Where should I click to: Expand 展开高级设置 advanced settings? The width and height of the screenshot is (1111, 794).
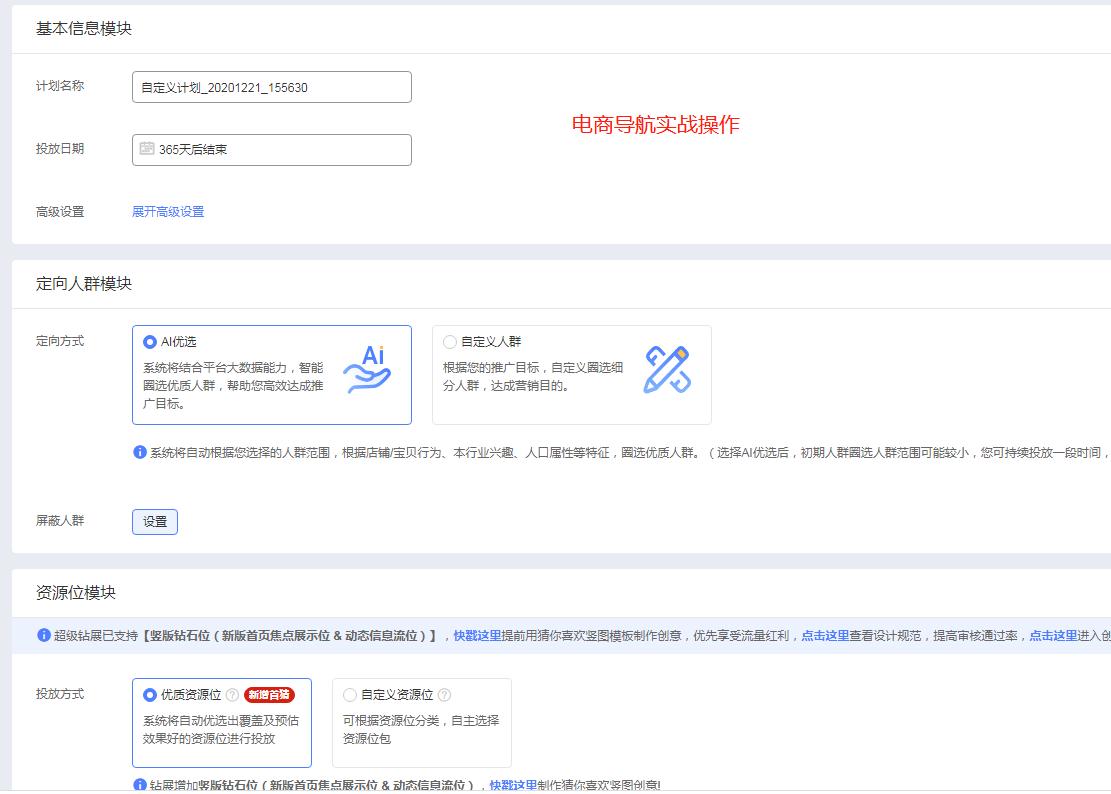168,212
